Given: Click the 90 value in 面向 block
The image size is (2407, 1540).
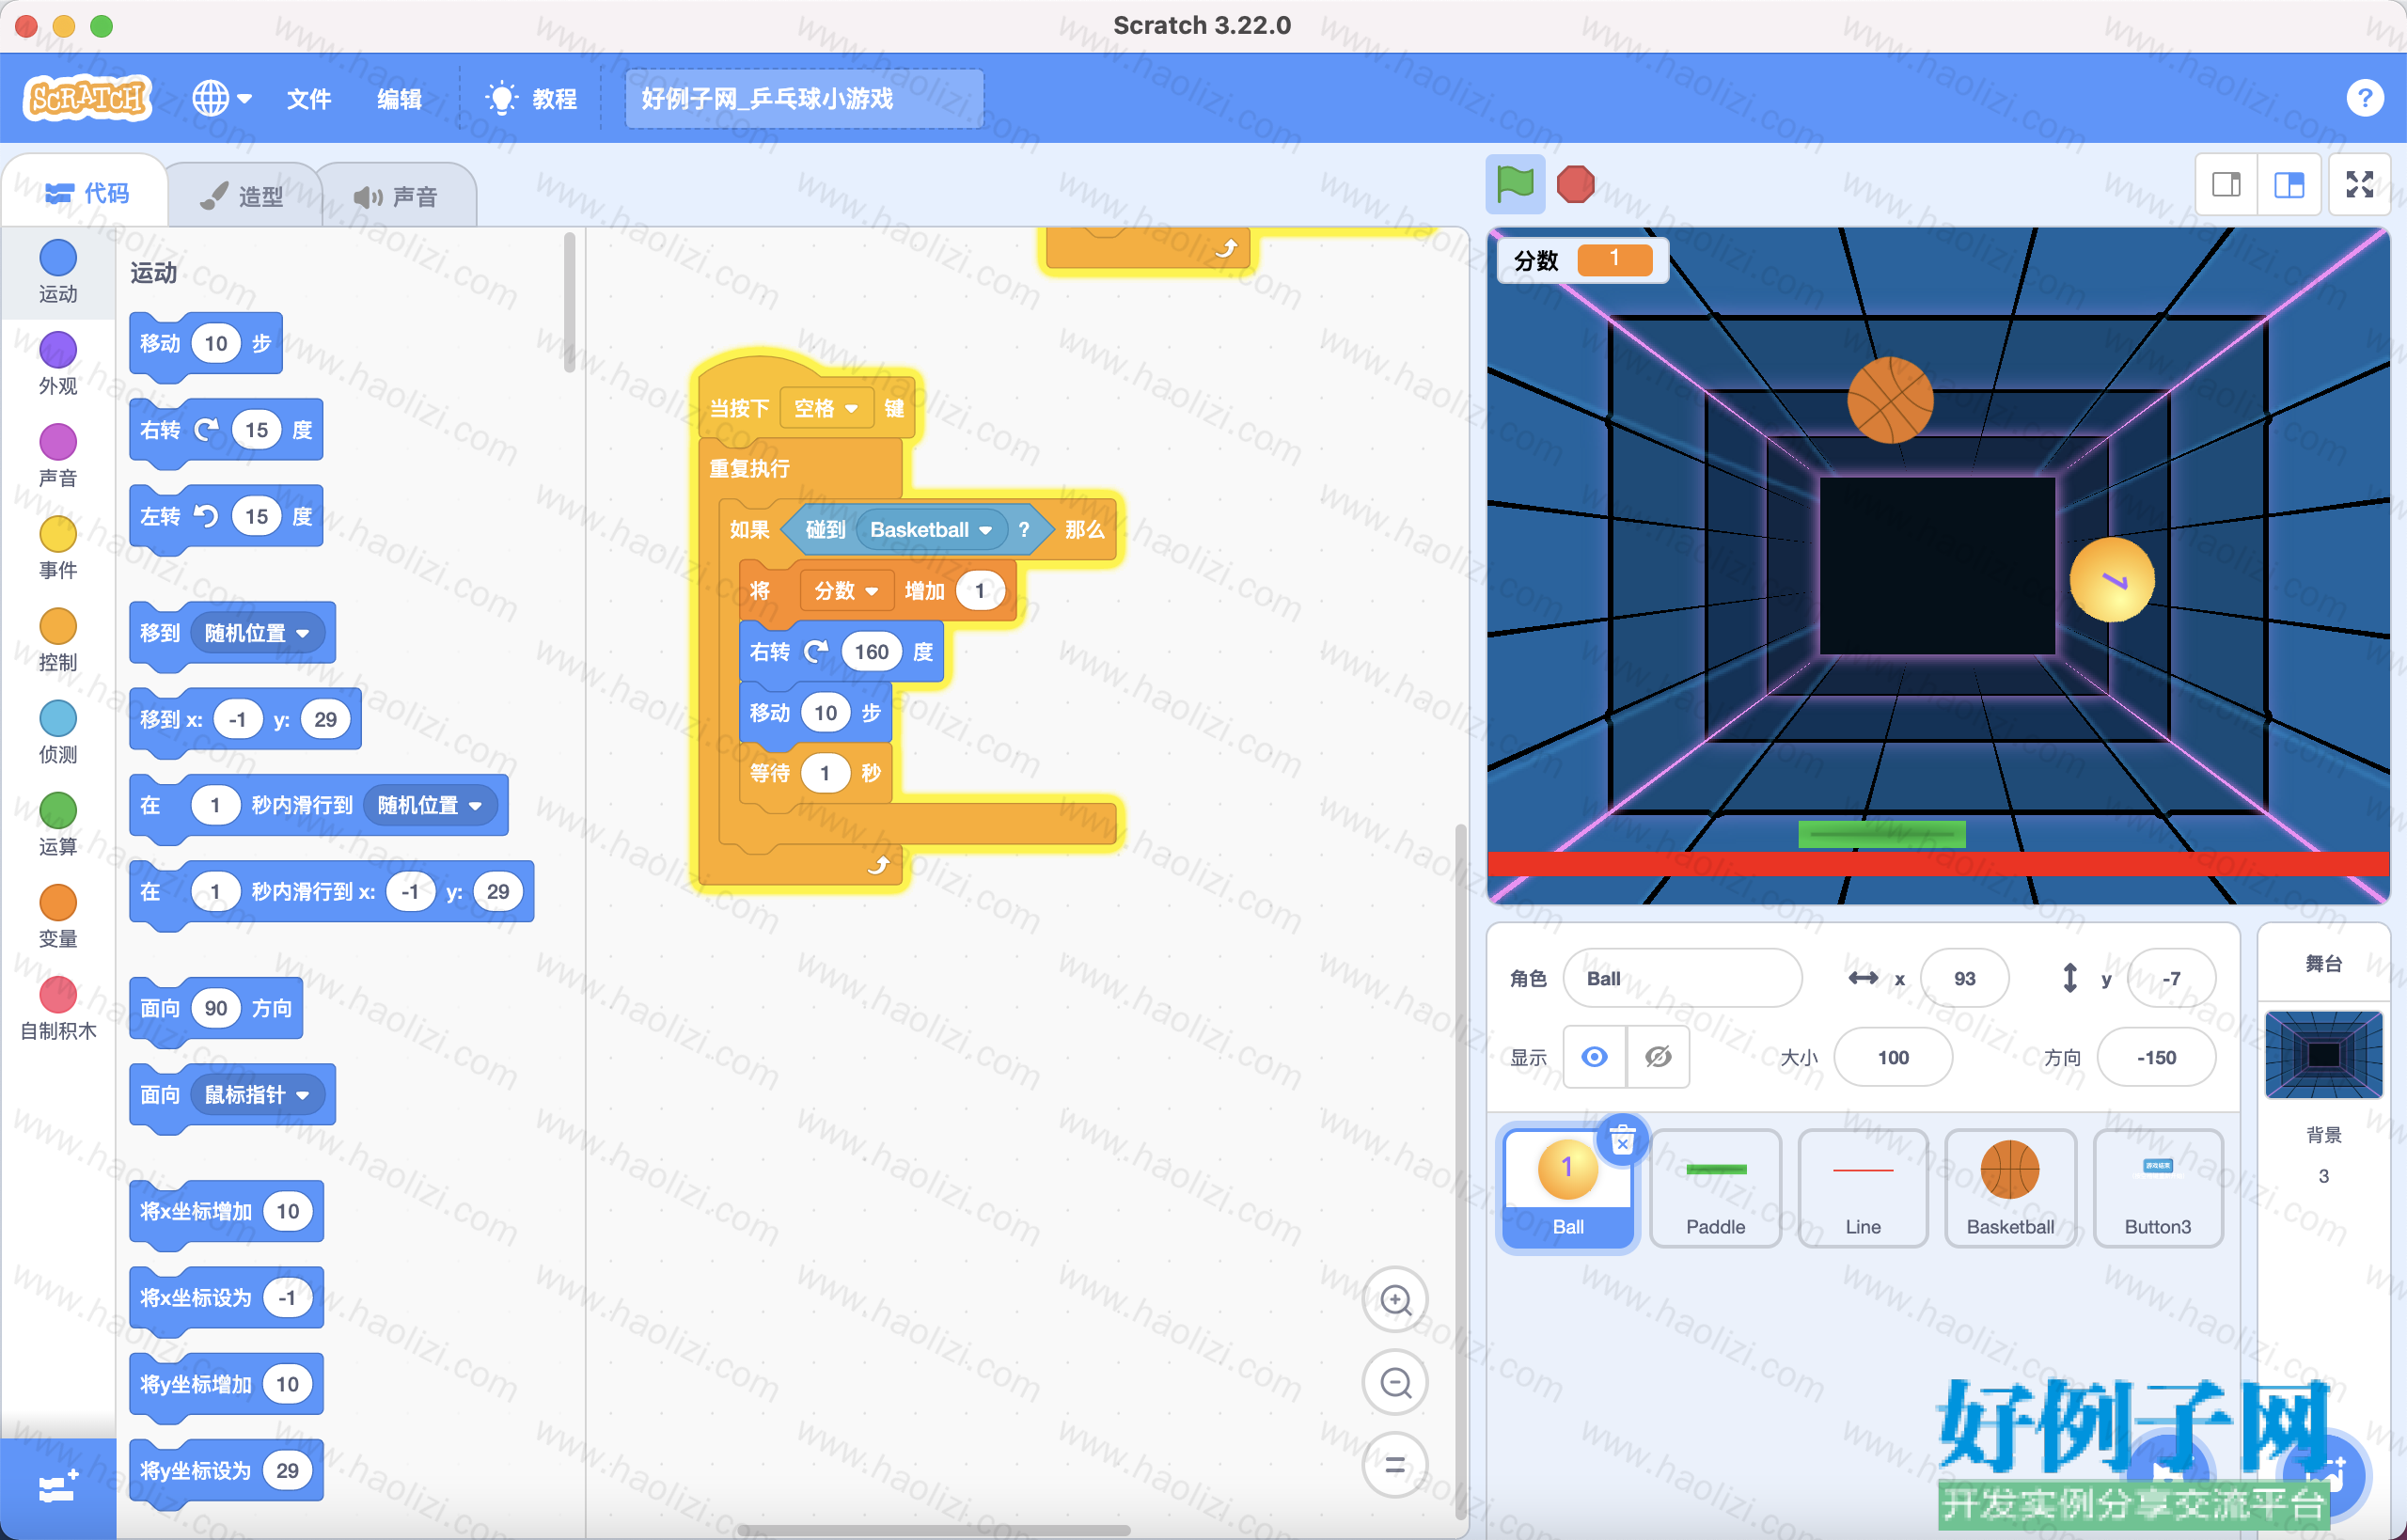Looking at the screenshot, I should click(216, 1008).
